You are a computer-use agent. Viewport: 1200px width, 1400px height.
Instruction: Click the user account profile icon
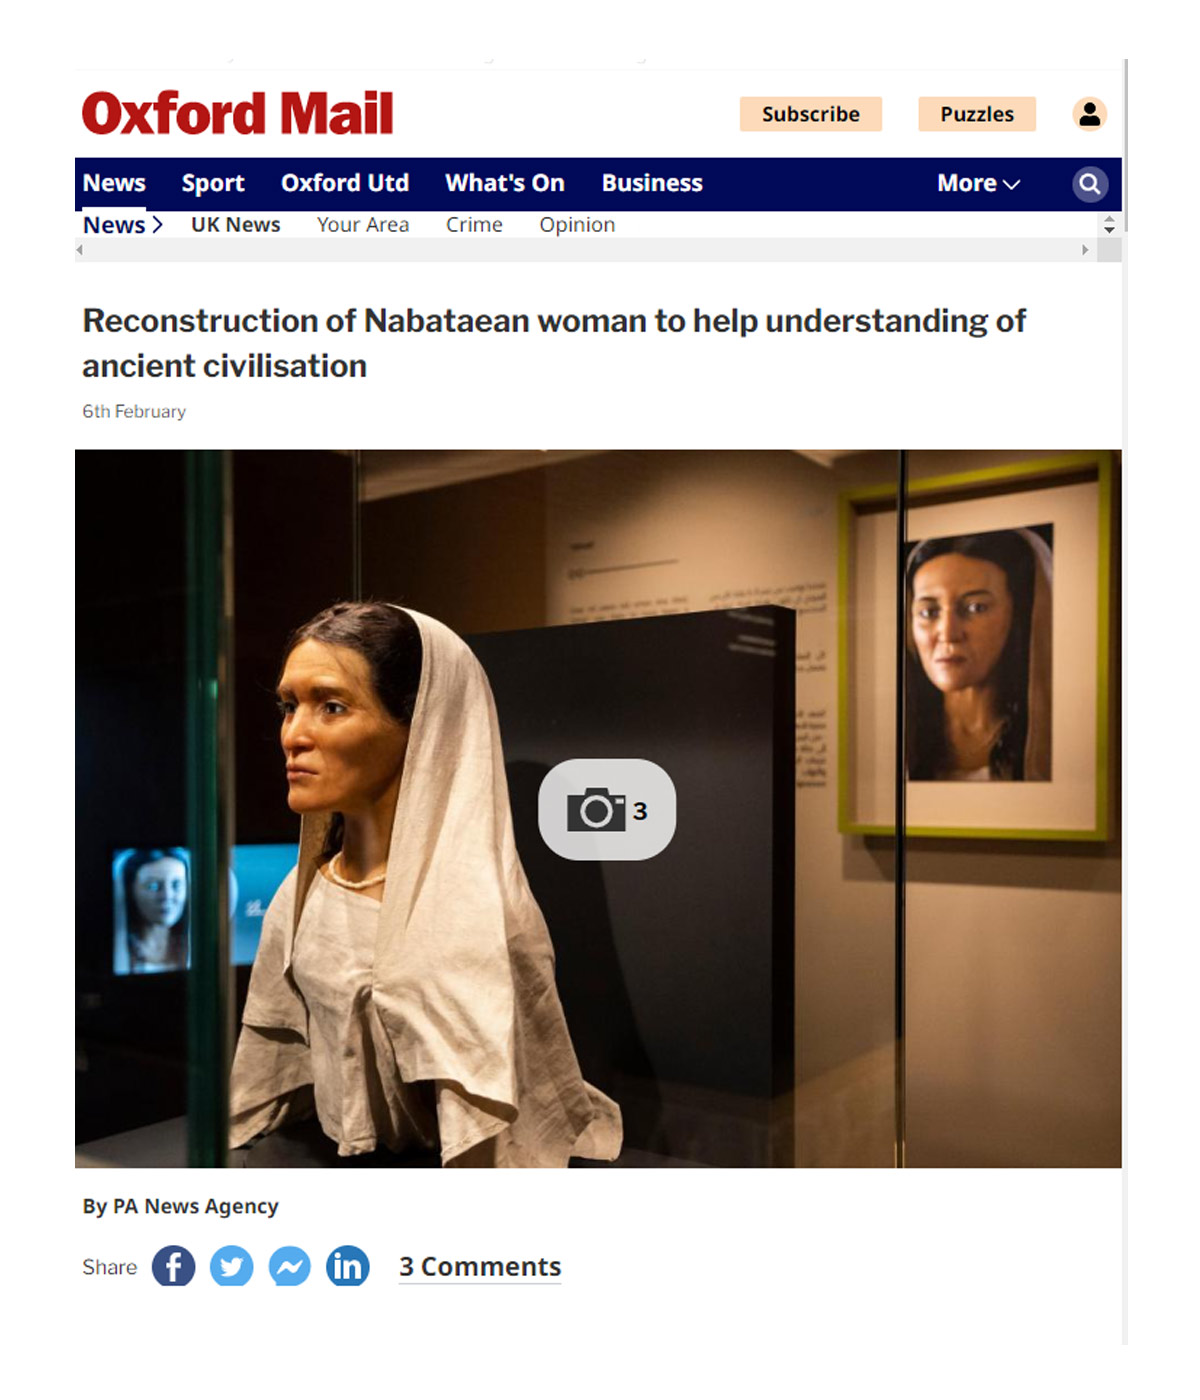coord(1090,114)
